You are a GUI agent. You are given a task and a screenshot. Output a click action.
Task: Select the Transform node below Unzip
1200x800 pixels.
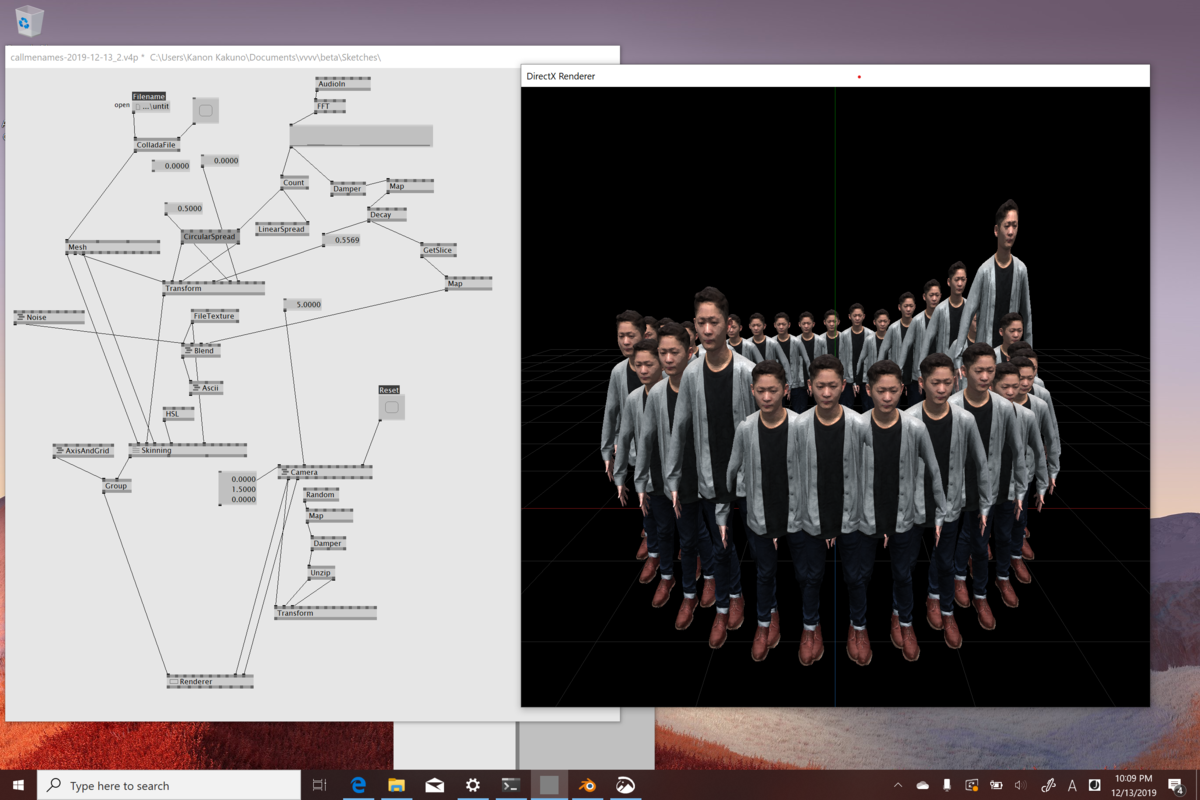(325, 613)
